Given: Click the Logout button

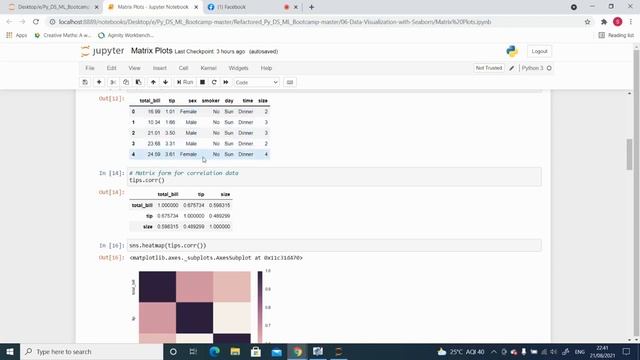Looking at the screenshot, I should tap(539, 51).
